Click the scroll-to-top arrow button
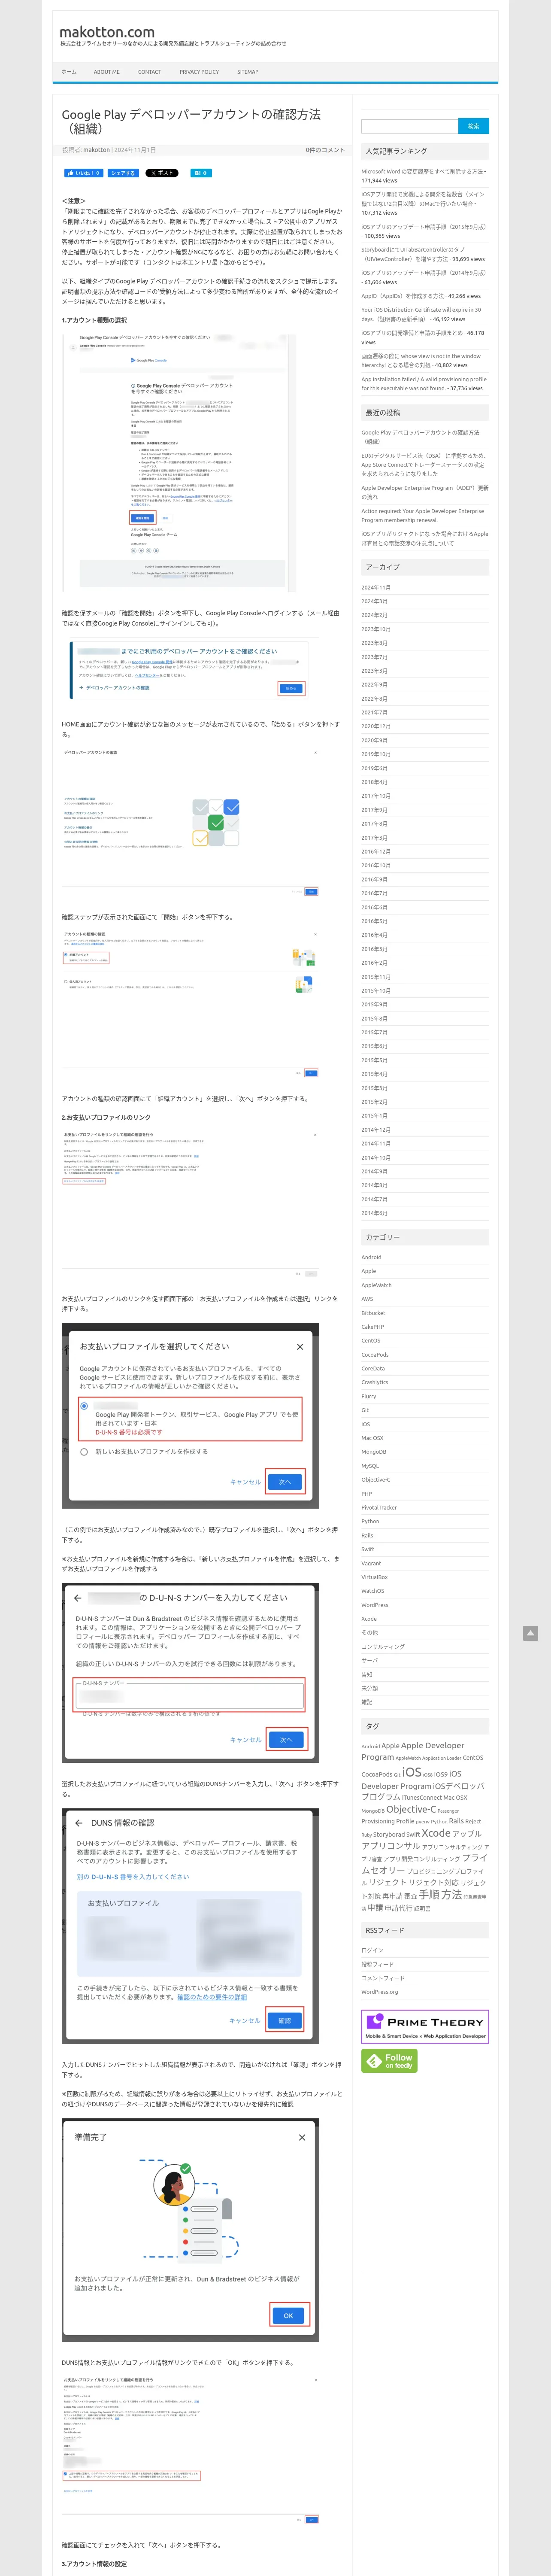The image size is (551, 2576). [531, 1633]
